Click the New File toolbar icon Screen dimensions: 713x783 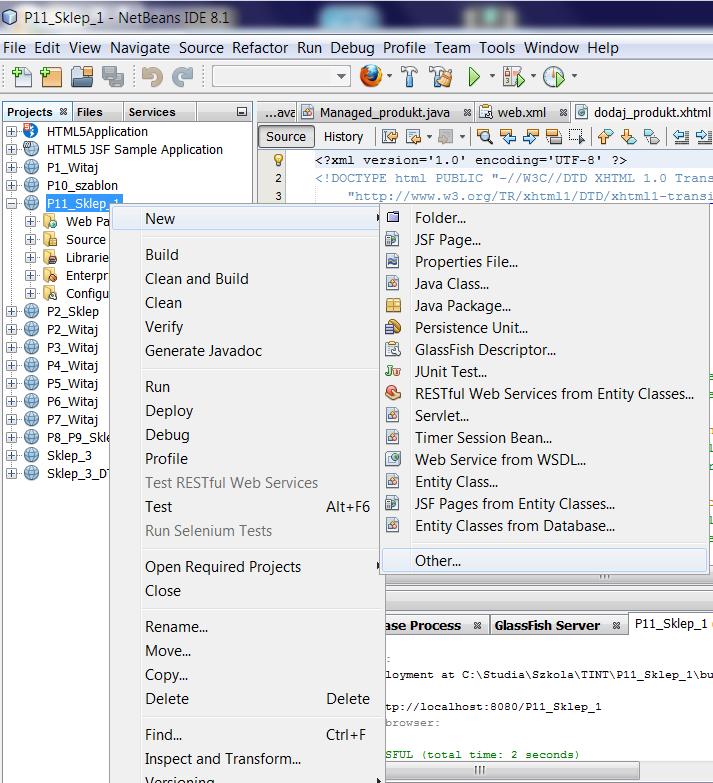21,76
